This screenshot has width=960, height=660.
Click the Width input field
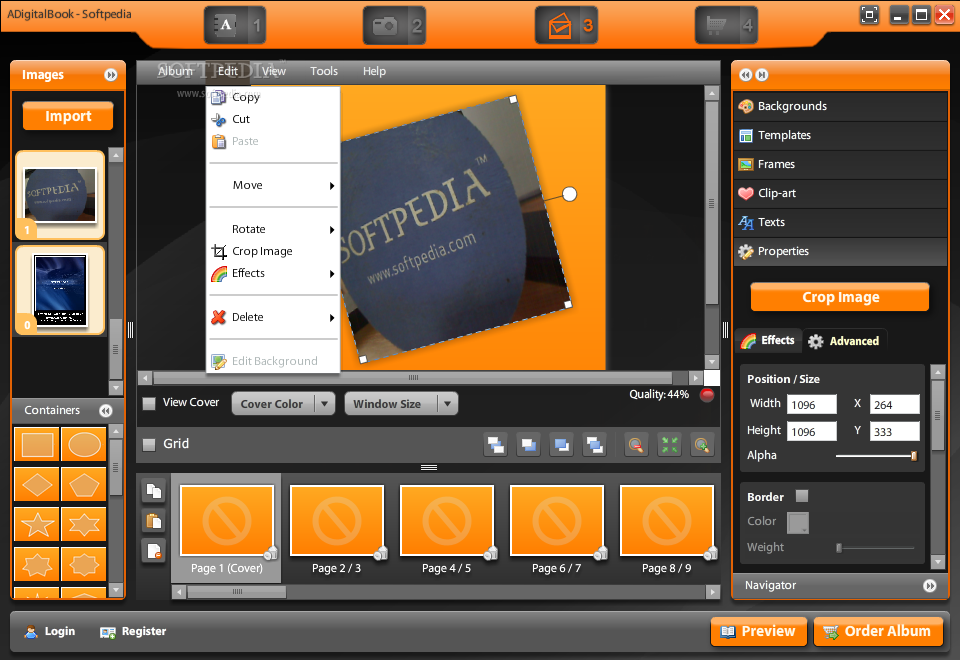pyautogui.click(x=812, y=405)
